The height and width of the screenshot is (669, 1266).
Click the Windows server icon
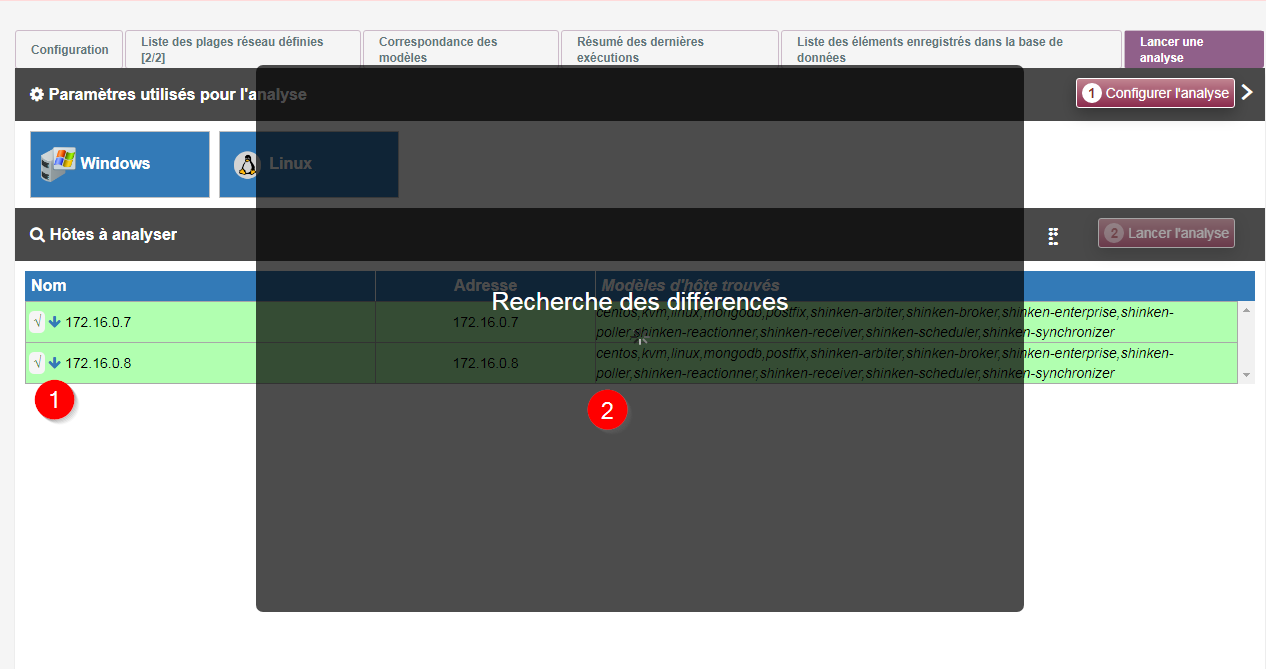tap(58, 164)
